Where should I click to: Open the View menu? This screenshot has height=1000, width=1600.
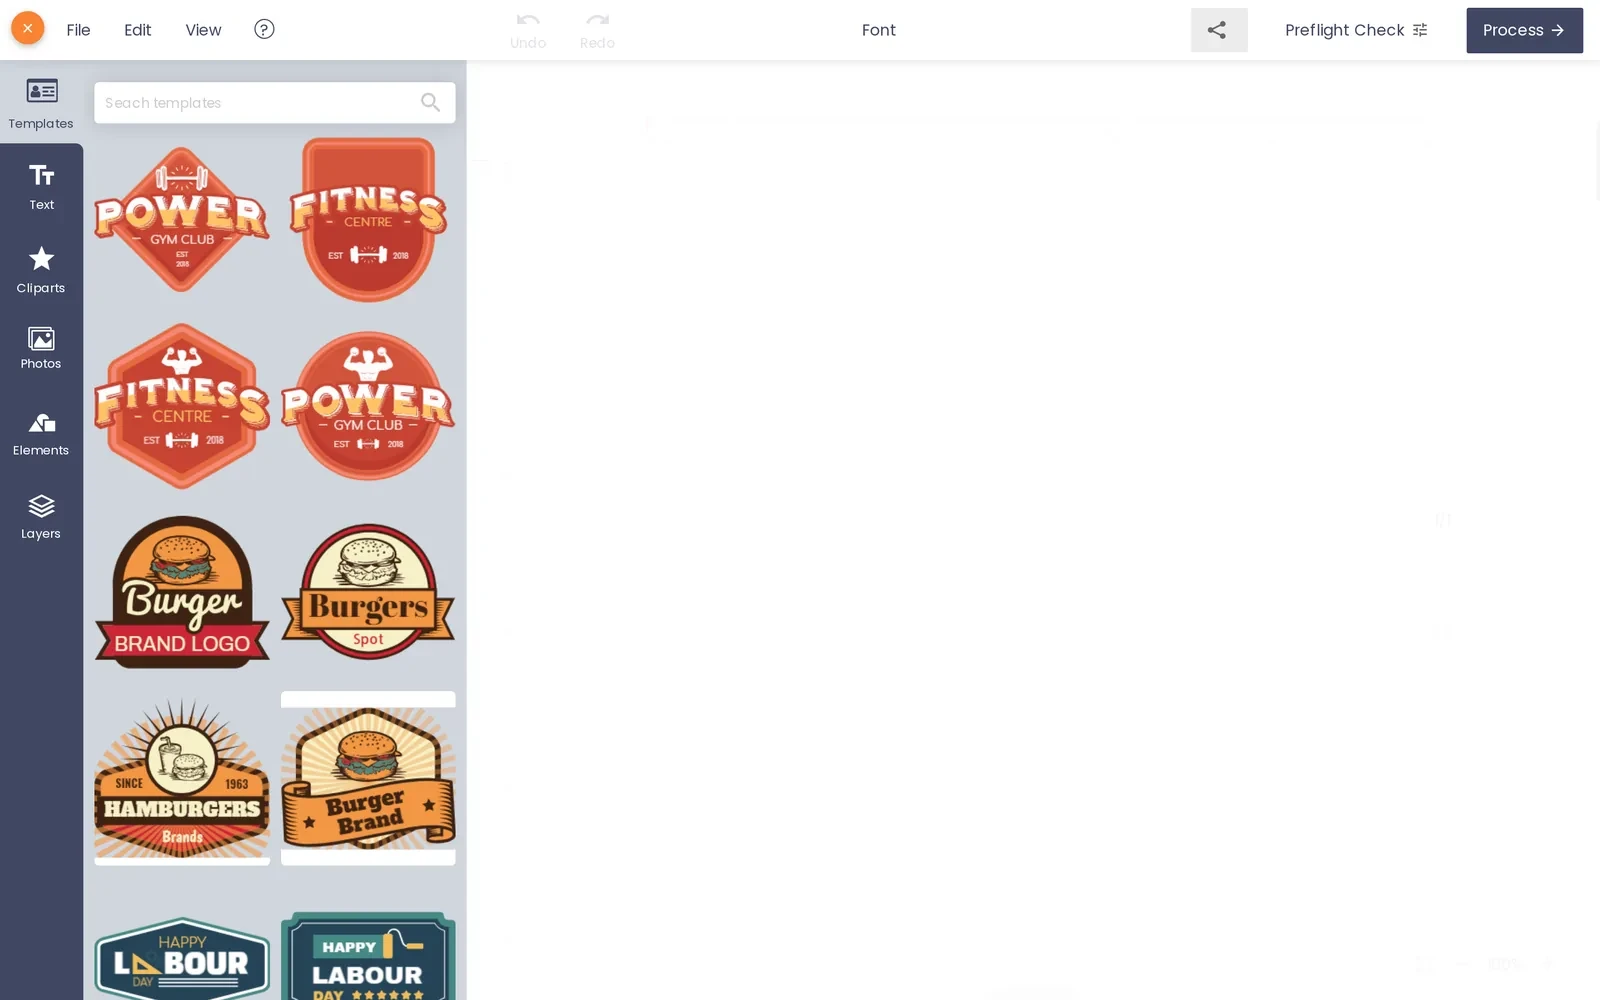203,30
